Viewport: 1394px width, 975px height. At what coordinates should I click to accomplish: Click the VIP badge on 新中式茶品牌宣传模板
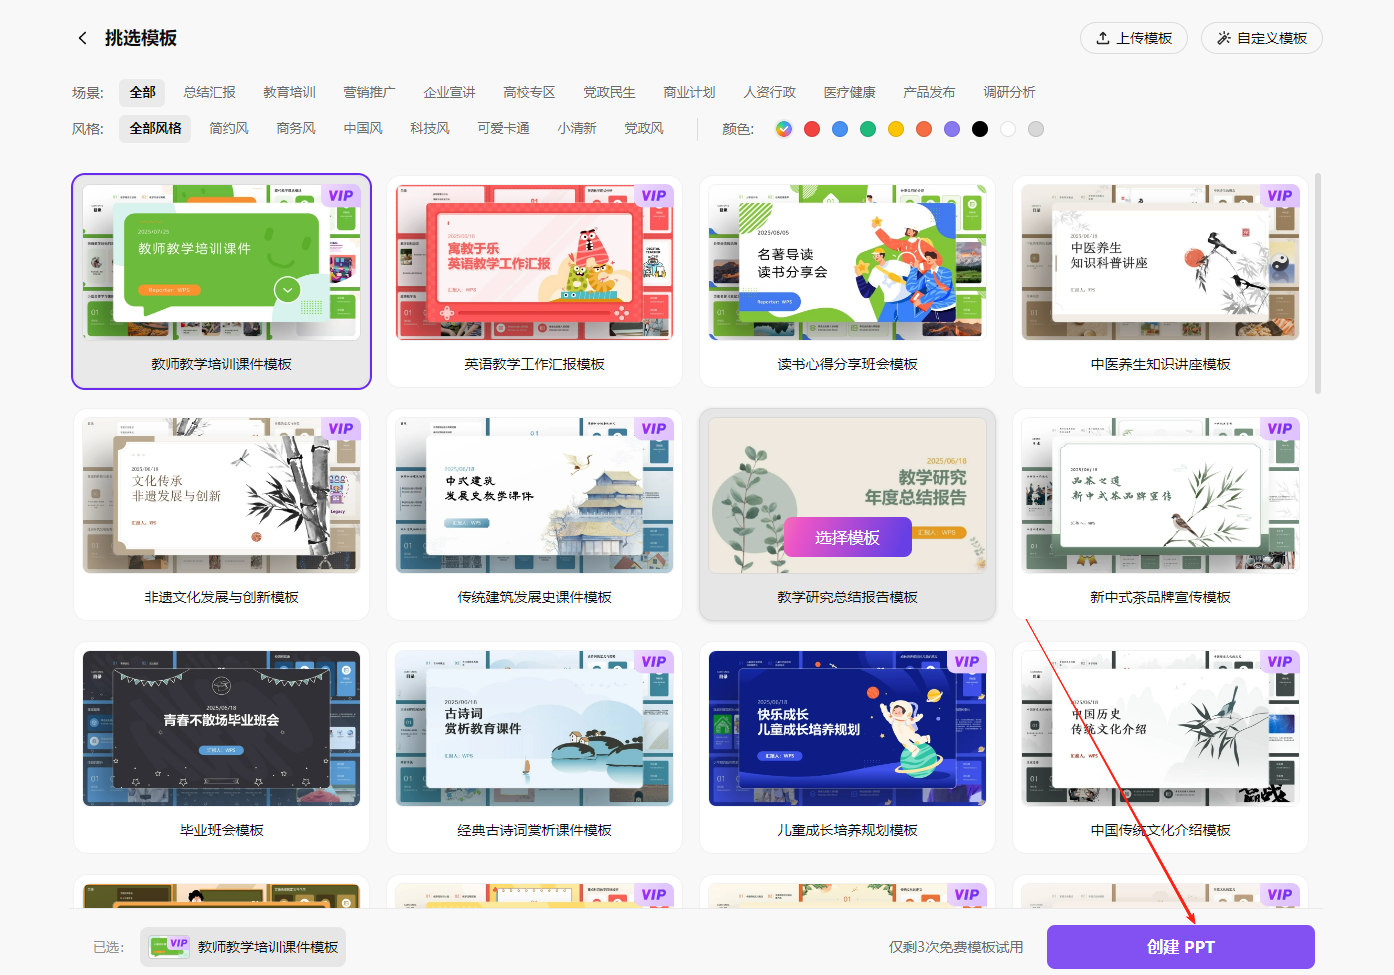click(x=1280, y=429)
